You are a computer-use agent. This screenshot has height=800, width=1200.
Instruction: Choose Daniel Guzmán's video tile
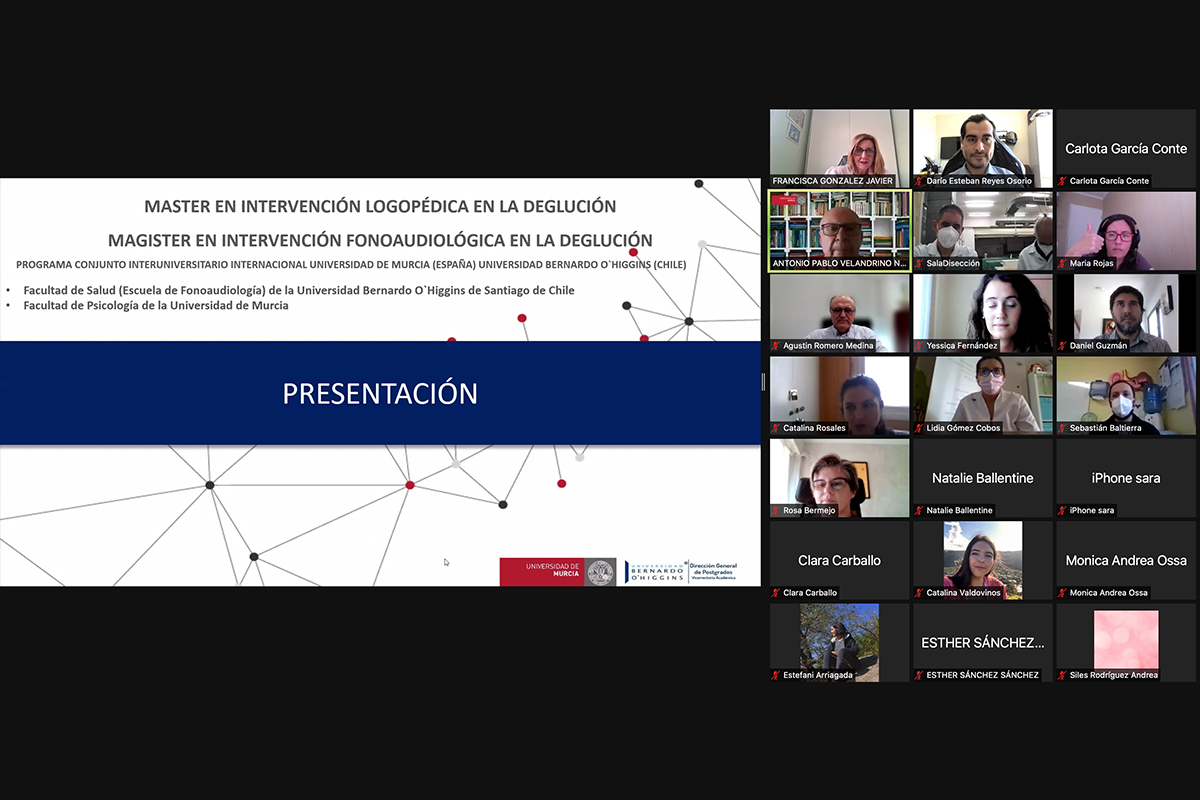point(1126,313)
